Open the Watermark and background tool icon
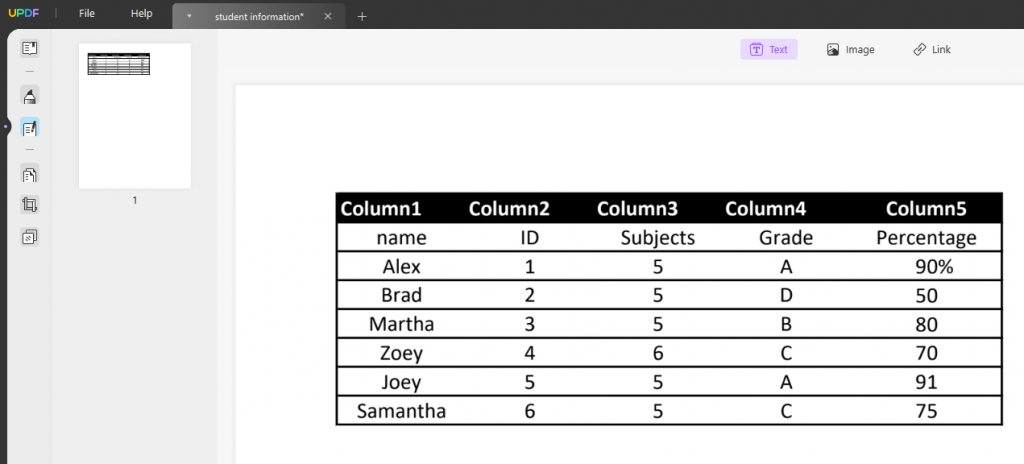The image size is (1024, 464). (x=29, y=237)
